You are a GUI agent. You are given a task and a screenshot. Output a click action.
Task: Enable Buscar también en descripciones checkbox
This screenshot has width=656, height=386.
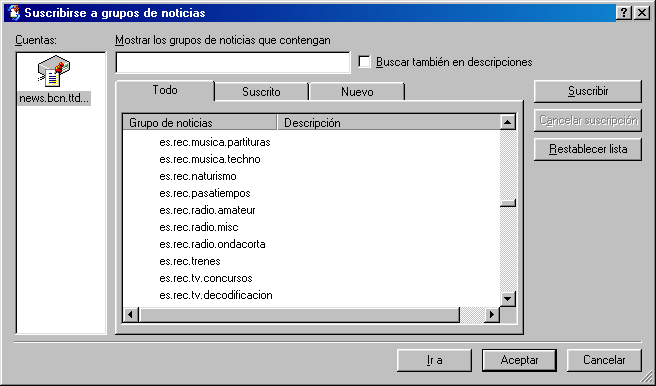click(364, 61)
